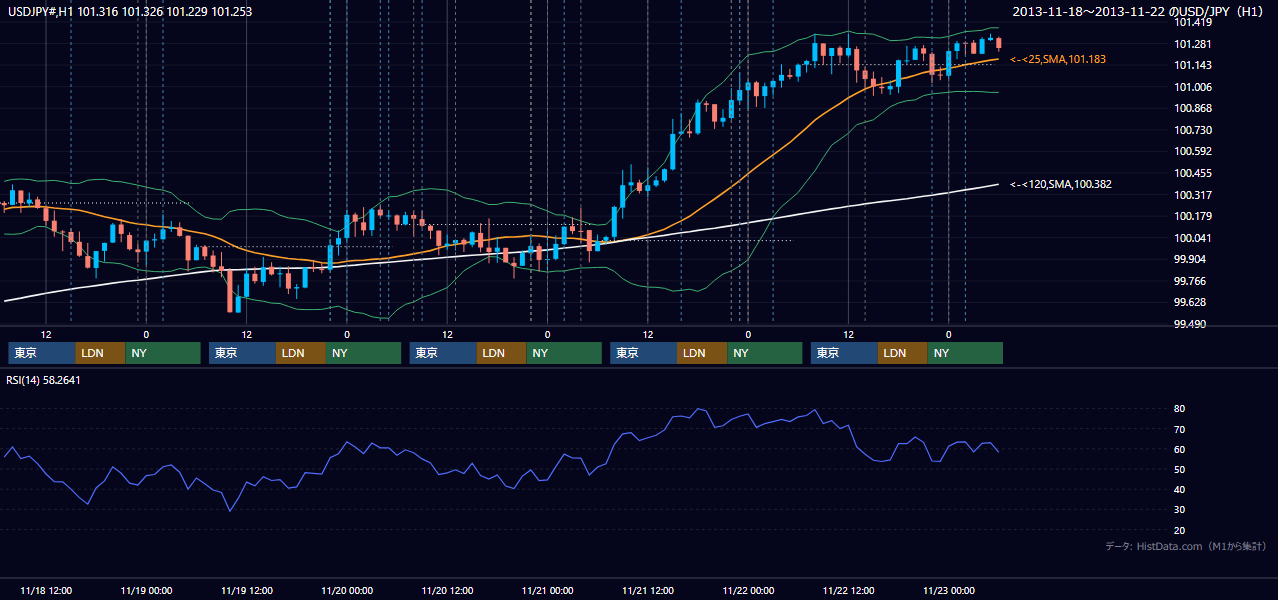Click the orange 25 SMA 101.183 label
Viewport: 1278px width, 600px height.
tap(1058, 60)
